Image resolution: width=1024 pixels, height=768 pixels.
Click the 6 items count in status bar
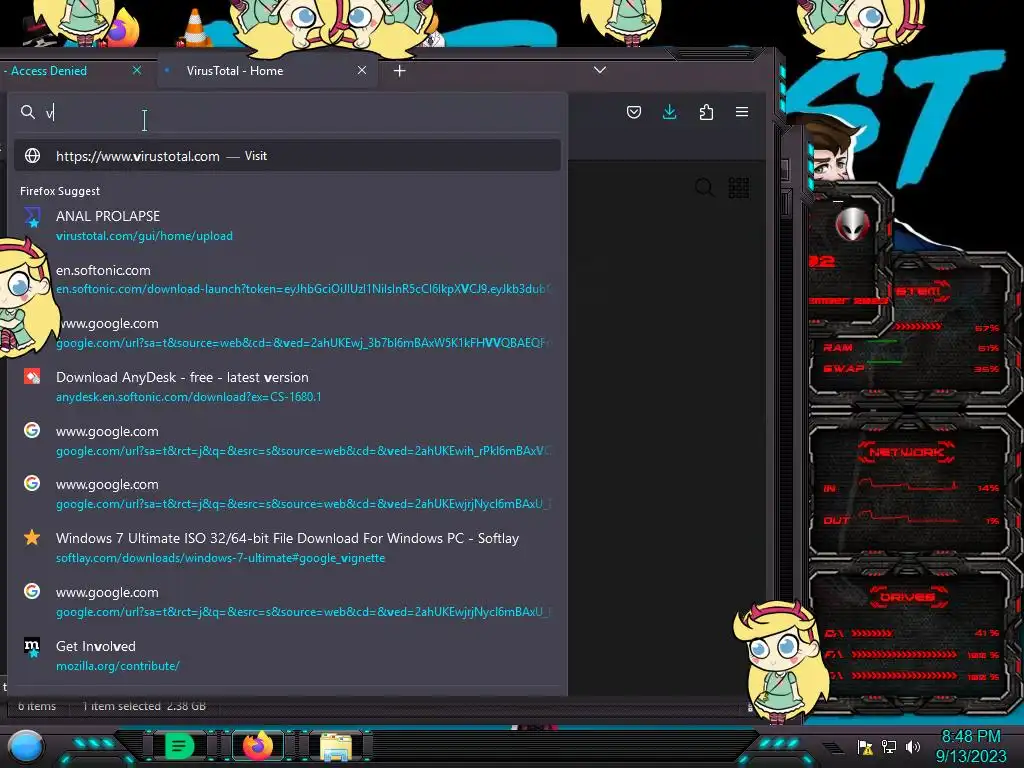tap(37, 706)
